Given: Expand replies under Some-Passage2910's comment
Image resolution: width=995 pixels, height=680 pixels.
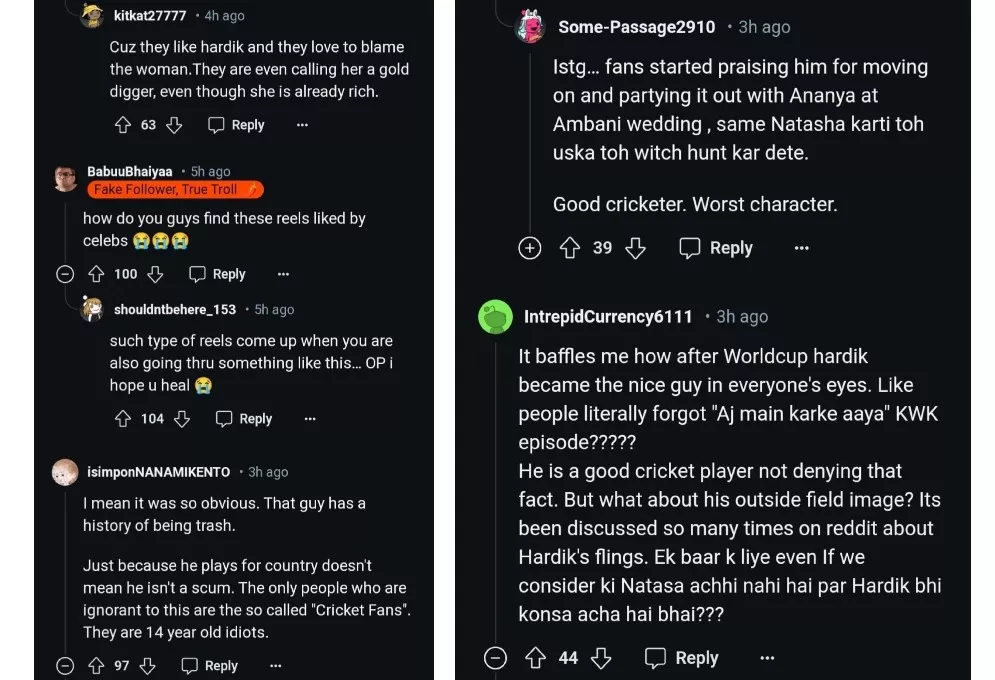Looking at the screenshot, I should pyautogui.click(x=530, y=248).
